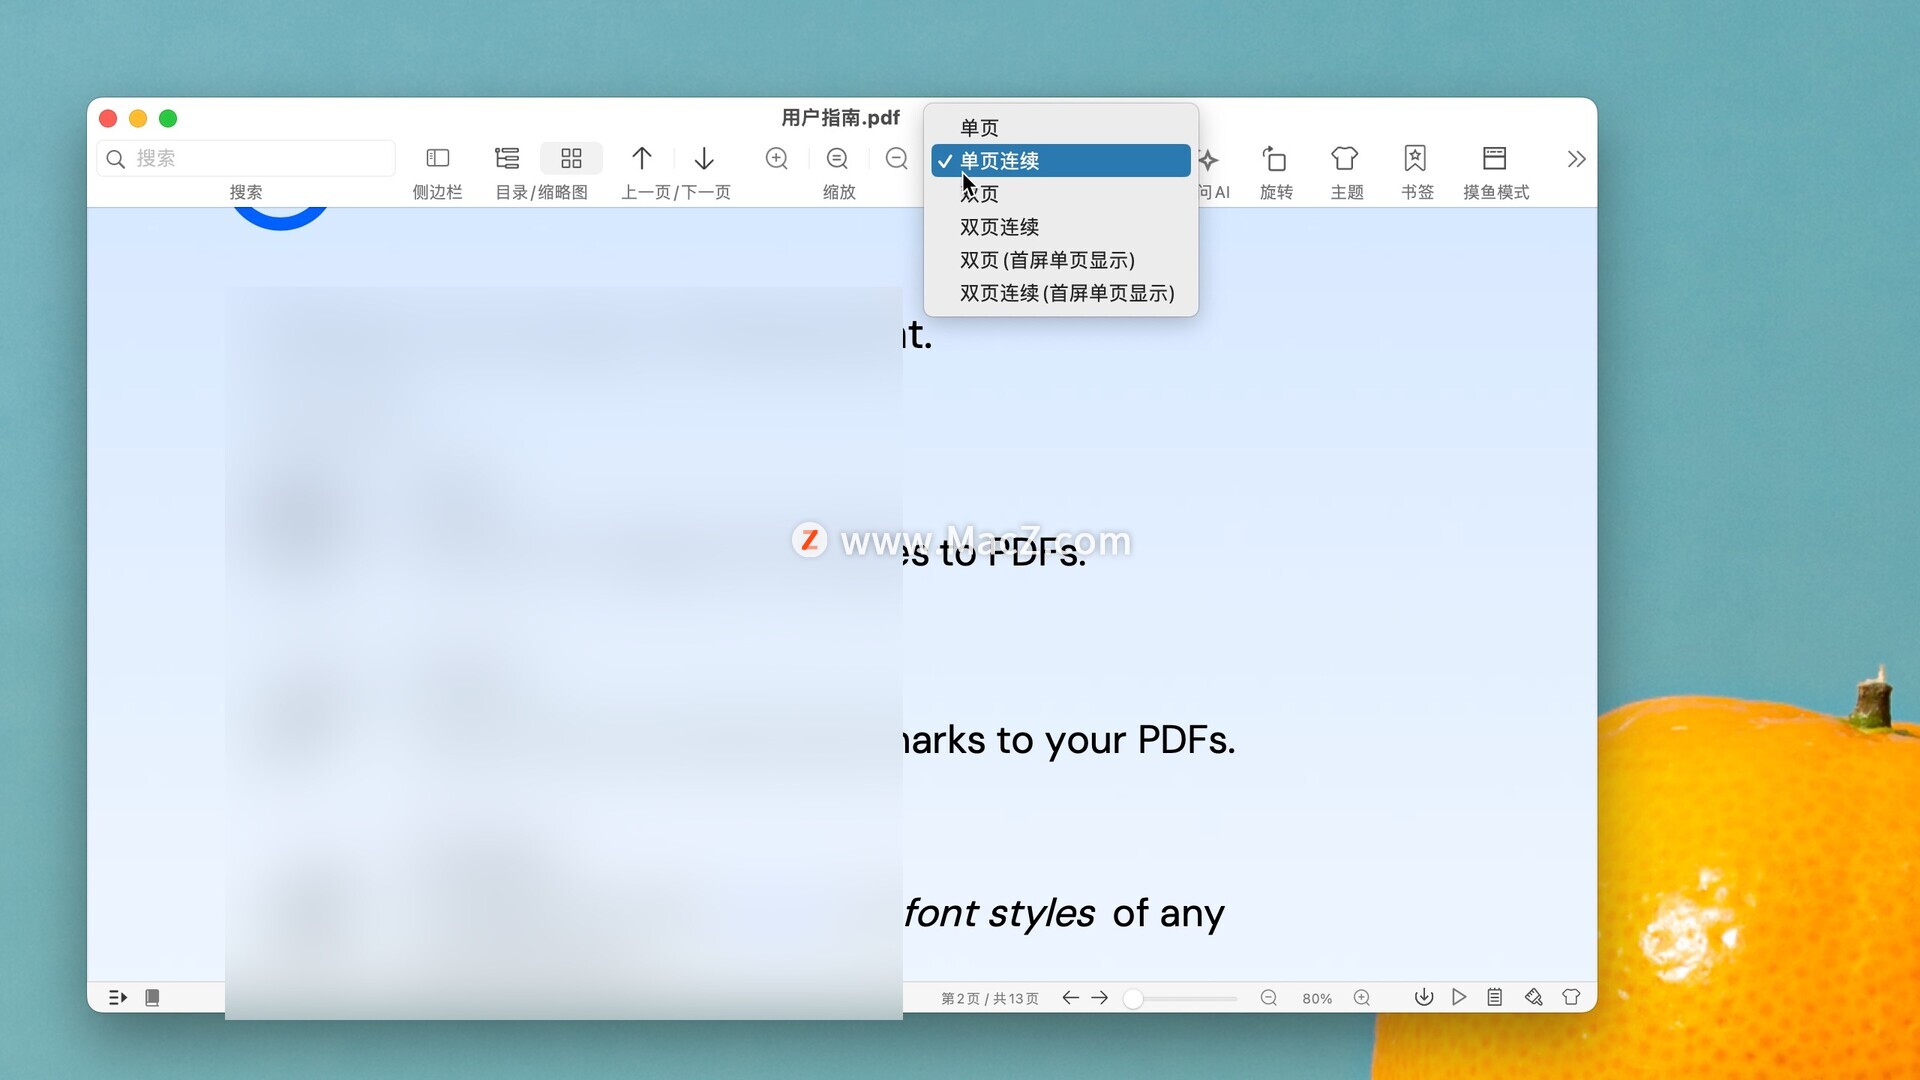Click the 用户指南.pdf window title

point(840,118)
